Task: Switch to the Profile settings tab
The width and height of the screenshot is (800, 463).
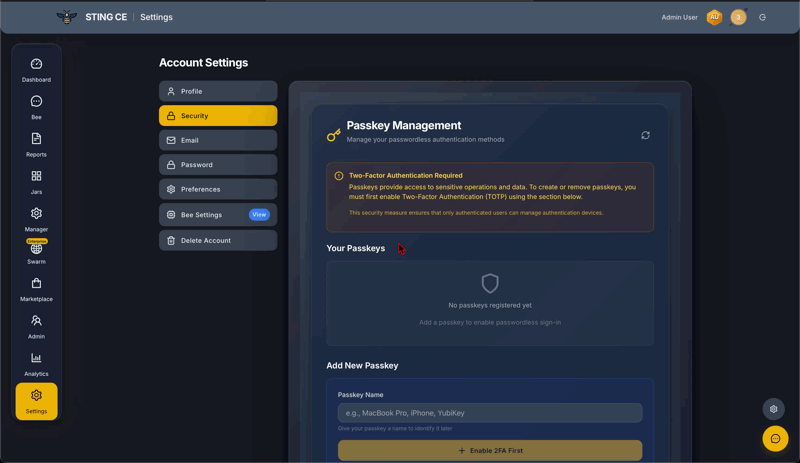Action: (218, 91)
